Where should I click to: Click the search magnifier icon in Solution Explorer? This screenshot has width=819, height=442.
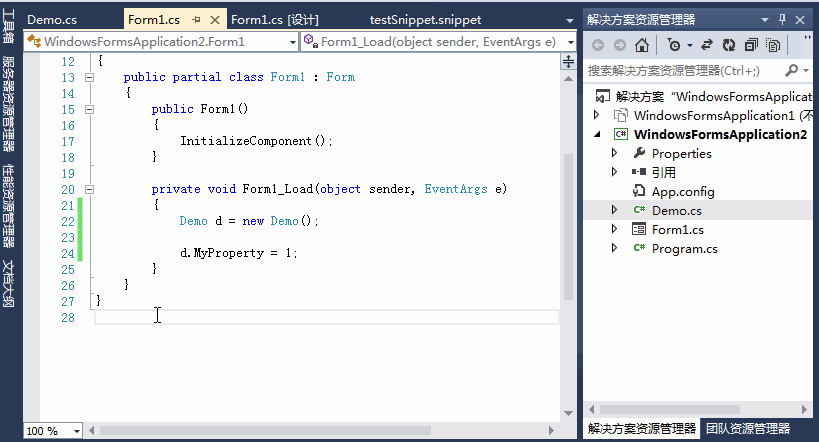coord(791,71)
